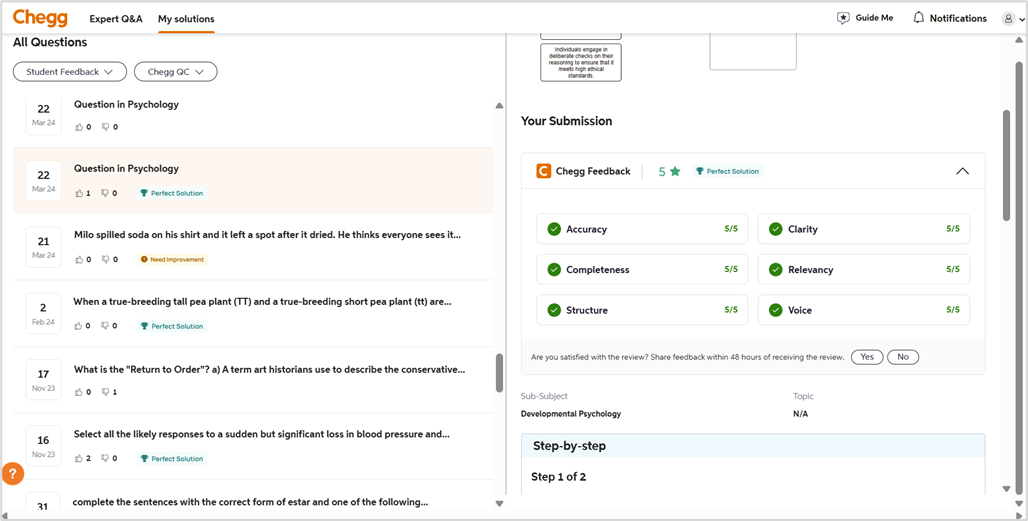Click the Topic N/A value
This screenshot has height=521, width=1028.
[x=801, y=414]
